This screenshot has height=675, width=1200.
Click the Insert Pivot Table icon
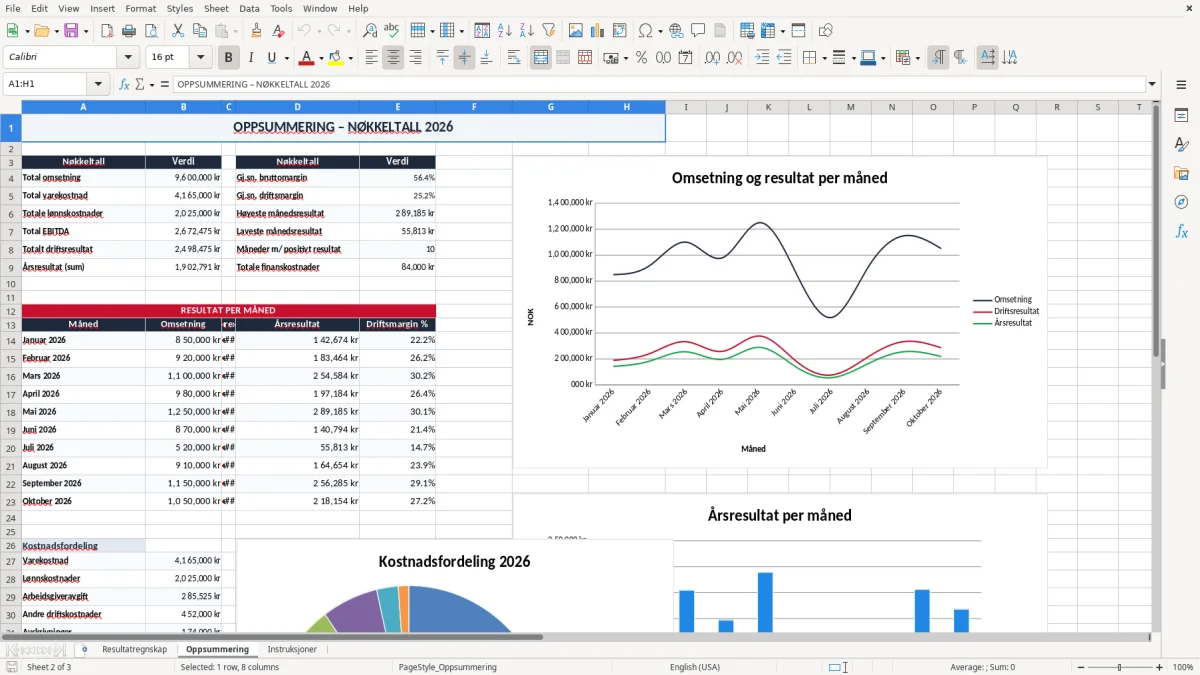point(619,31)
